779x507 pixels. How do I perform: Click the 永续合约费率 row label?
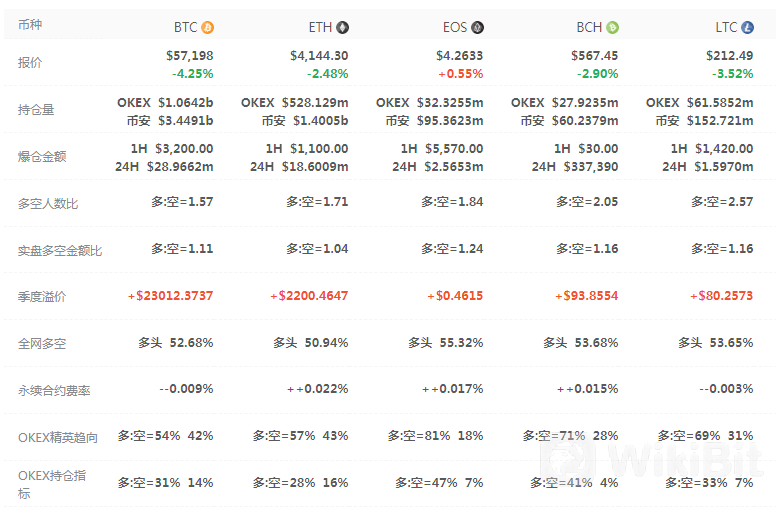click(54, 391)
